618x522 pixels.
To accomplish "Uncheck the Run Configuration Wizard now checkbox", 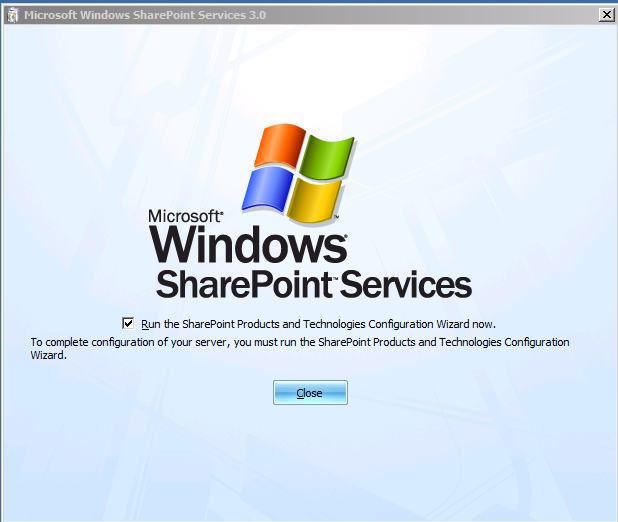I will (128, 323).
